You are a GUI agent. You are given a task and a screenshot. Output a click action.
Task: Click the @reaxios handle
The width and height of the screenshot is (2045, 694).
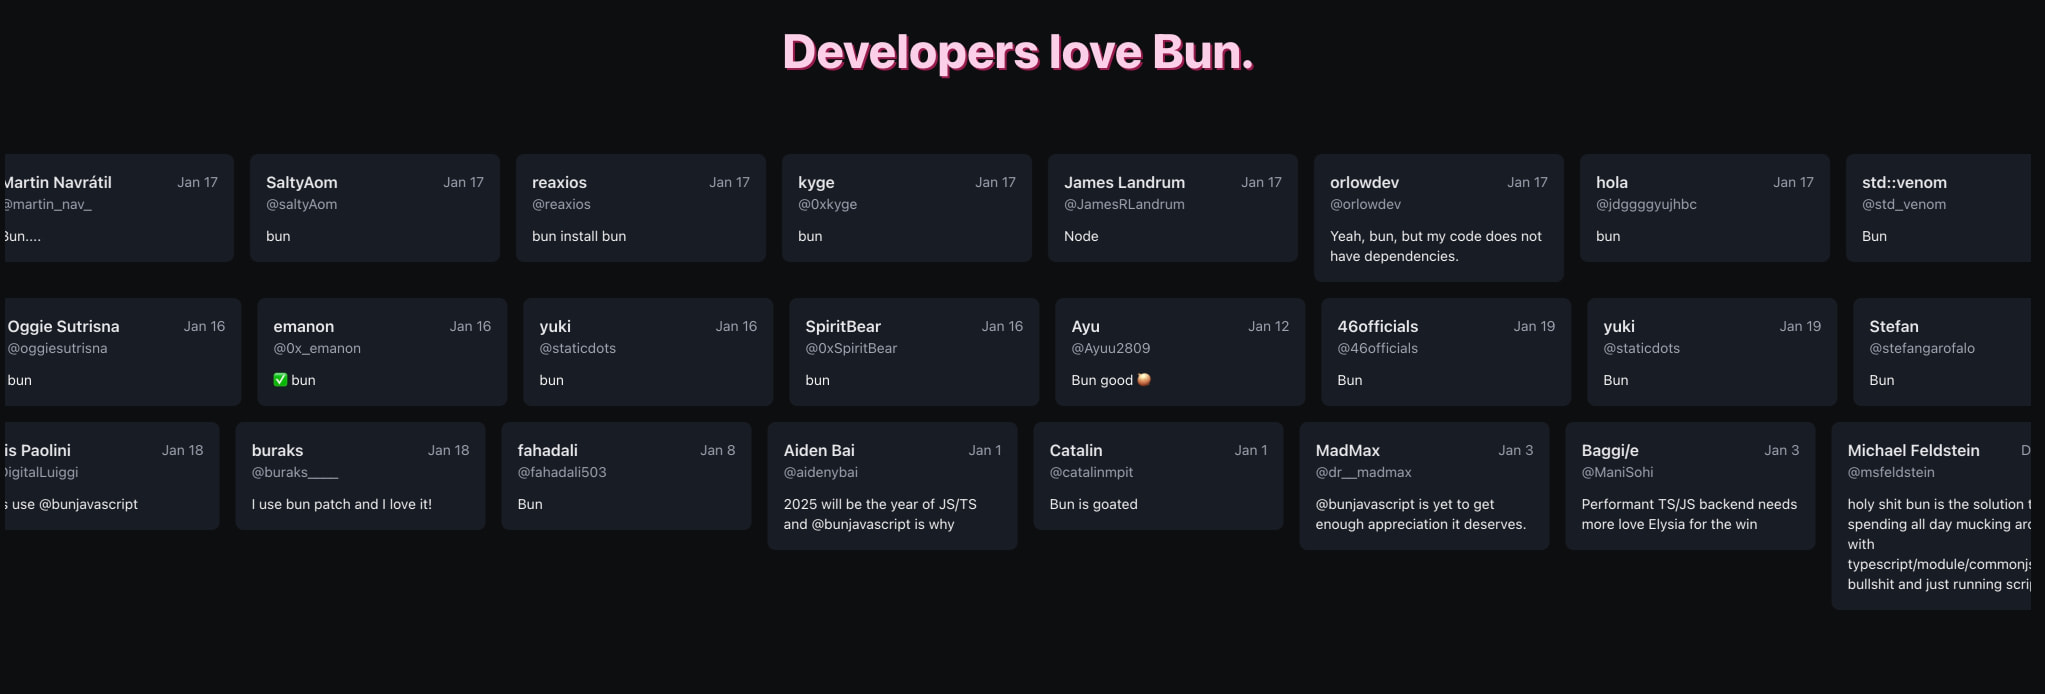tap(561, 204)
